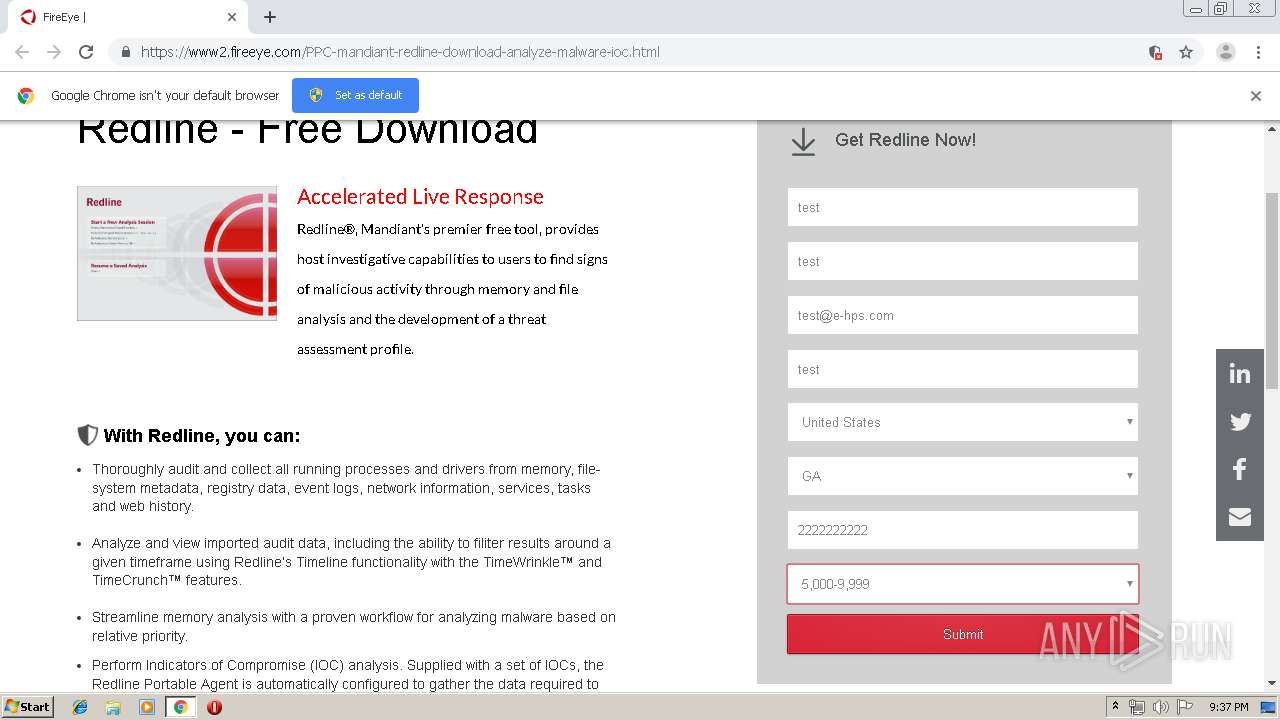The height and width of the screenshot is (720, 1280).
Task: Click the Facebook share icon
Action: click(1240, 469)
